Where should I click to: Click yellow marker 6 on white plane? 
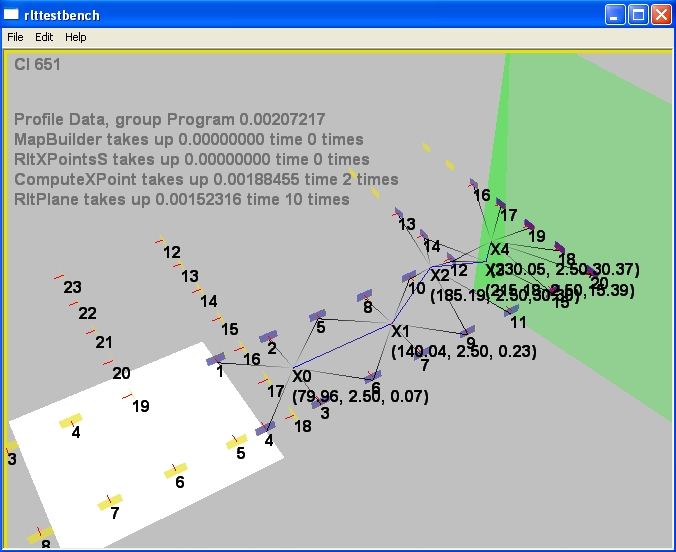click(x=176, y=470)
